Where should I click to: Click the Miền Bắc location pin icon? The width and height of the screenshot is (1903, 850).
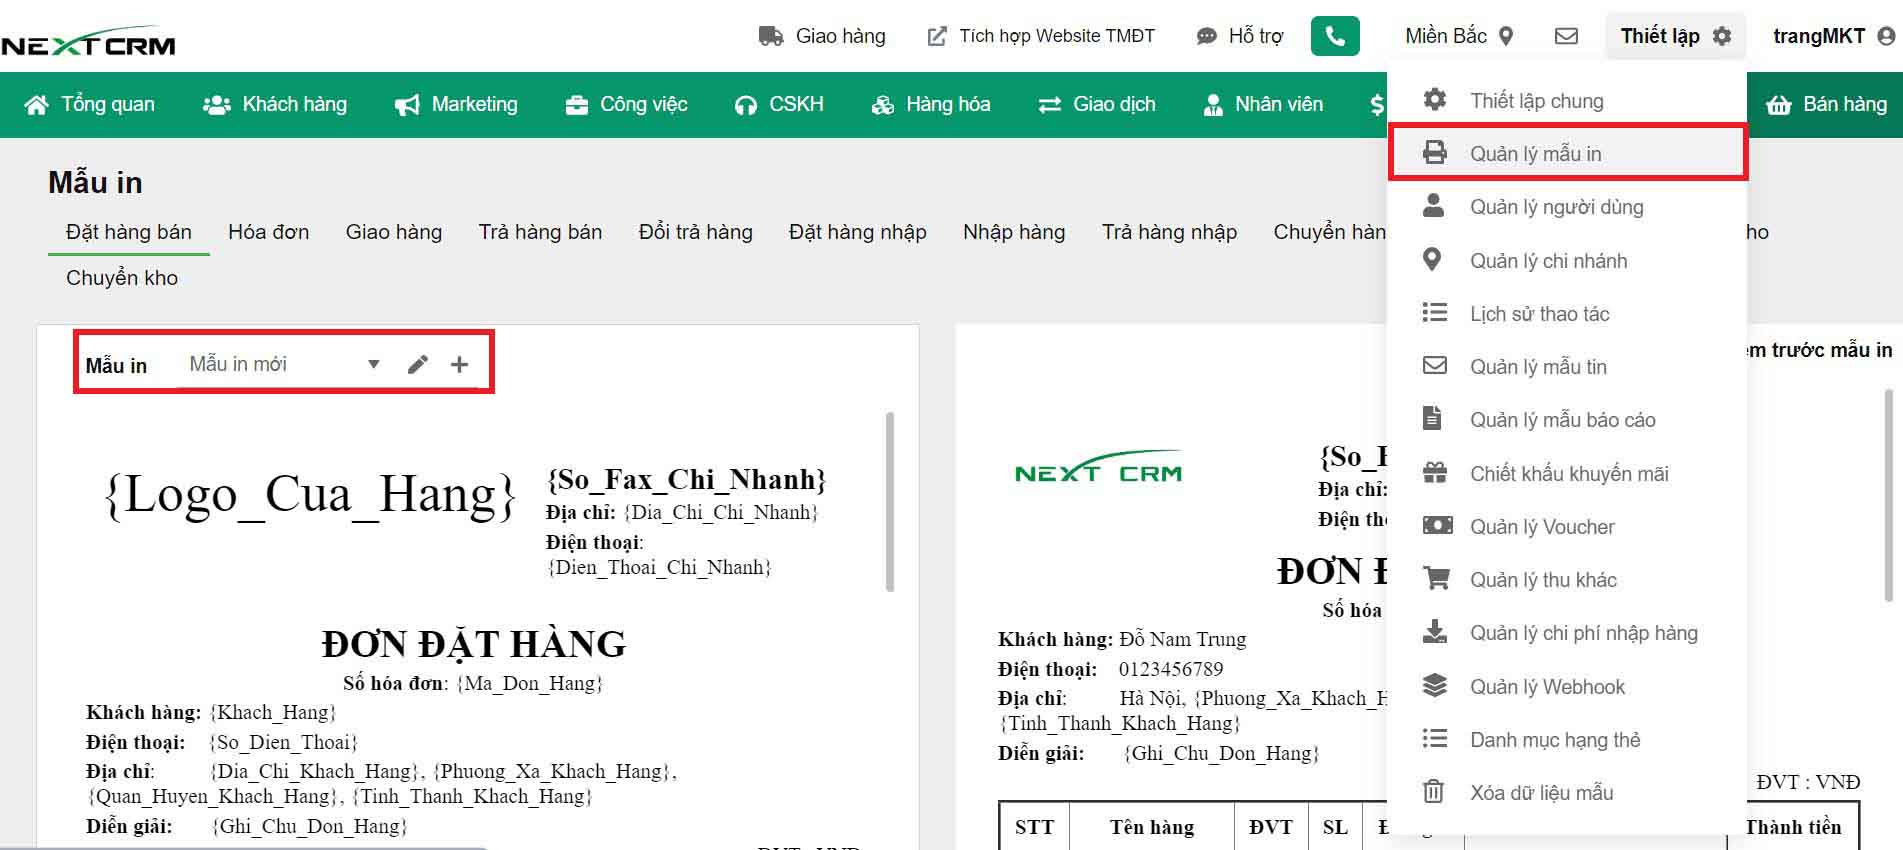[x=1506, y=37]
